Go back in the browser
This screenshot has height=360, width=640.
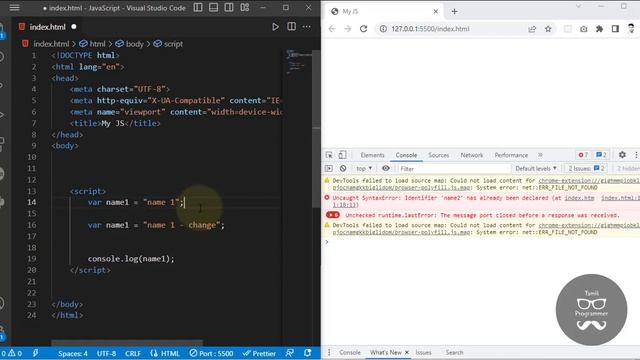332,29
